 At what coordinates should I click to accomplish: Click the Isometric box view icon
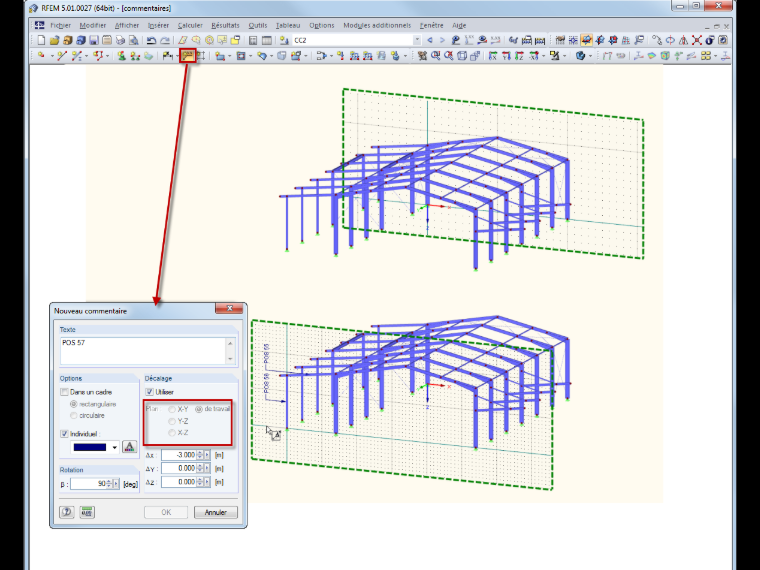click(x=462, y=56)
